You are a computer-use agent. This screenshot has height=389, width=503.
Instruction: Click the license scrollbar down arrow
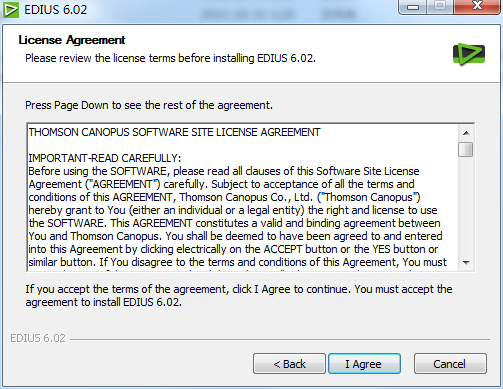click(466, 263)
